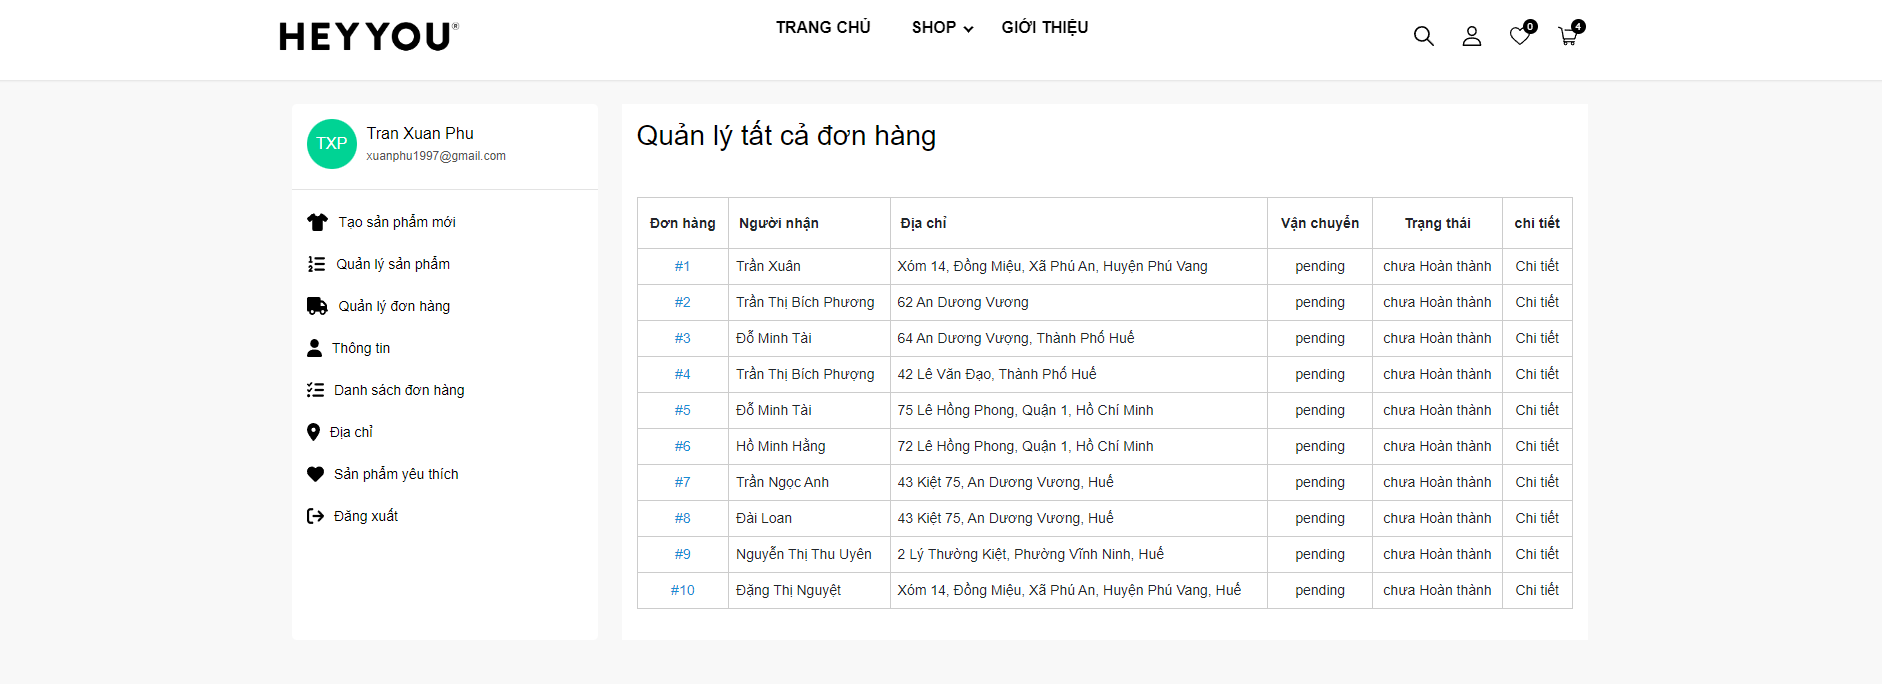
Task: Click Chi tiết for order #4
Action: 1537,374
